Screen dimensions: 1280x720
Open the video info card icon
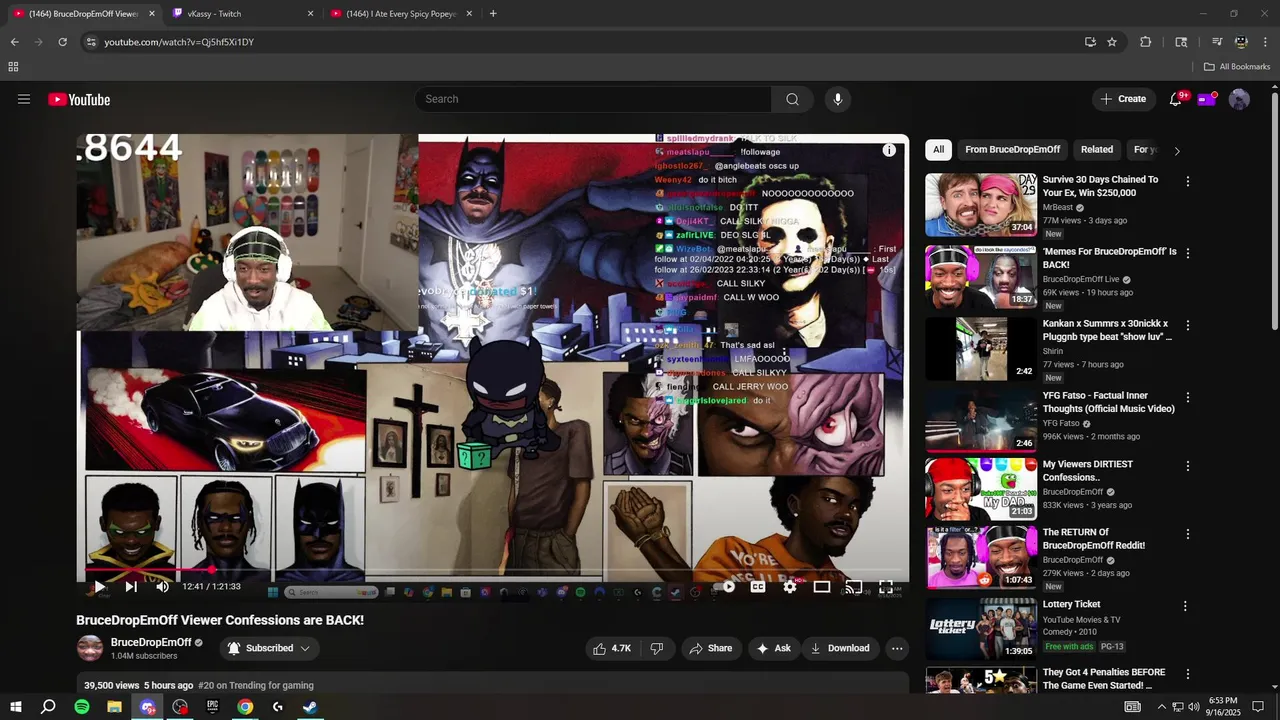(889, 150)
